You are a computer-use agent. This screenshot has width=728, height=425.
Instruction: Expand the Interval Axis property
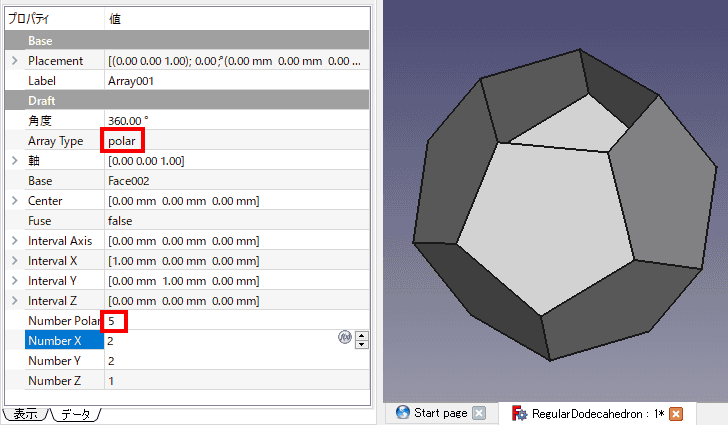tap(14, 241)
